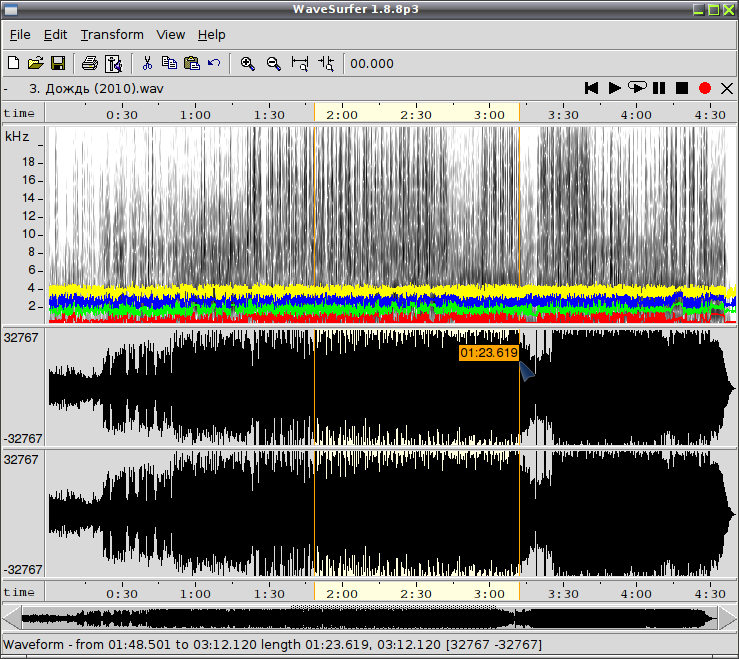The image size is (739, 659).
Task: Click the 18 kHz frequency tick label
Action: [28, 162]
